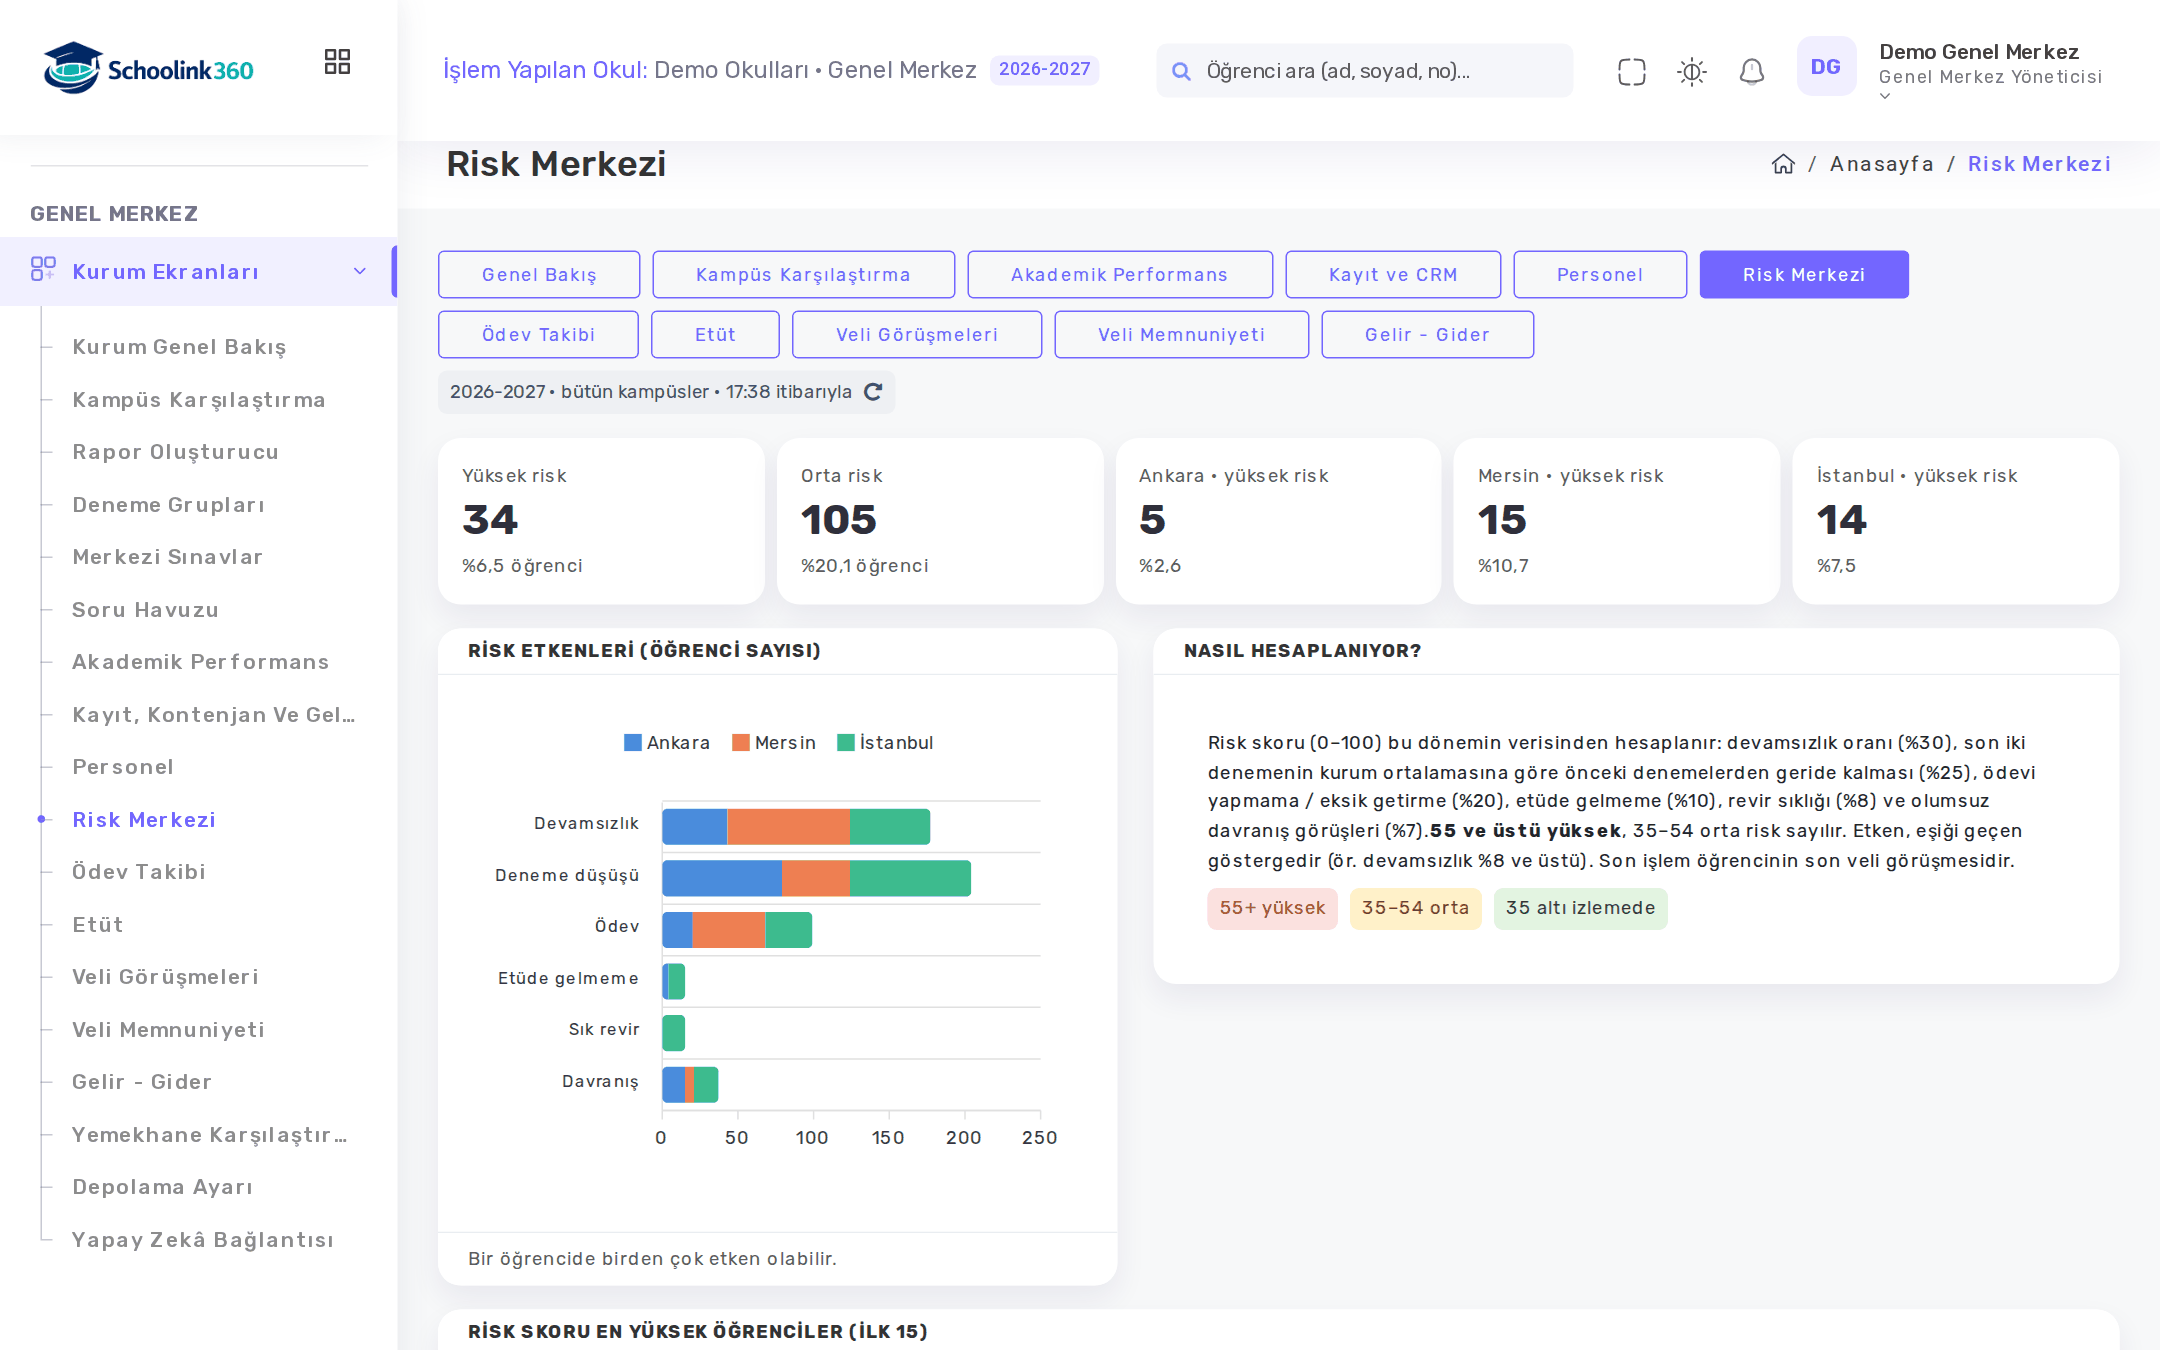Open user profile dropdown chevron
This screenshot has width=2160, height=1350.
tap(1885, 96)
